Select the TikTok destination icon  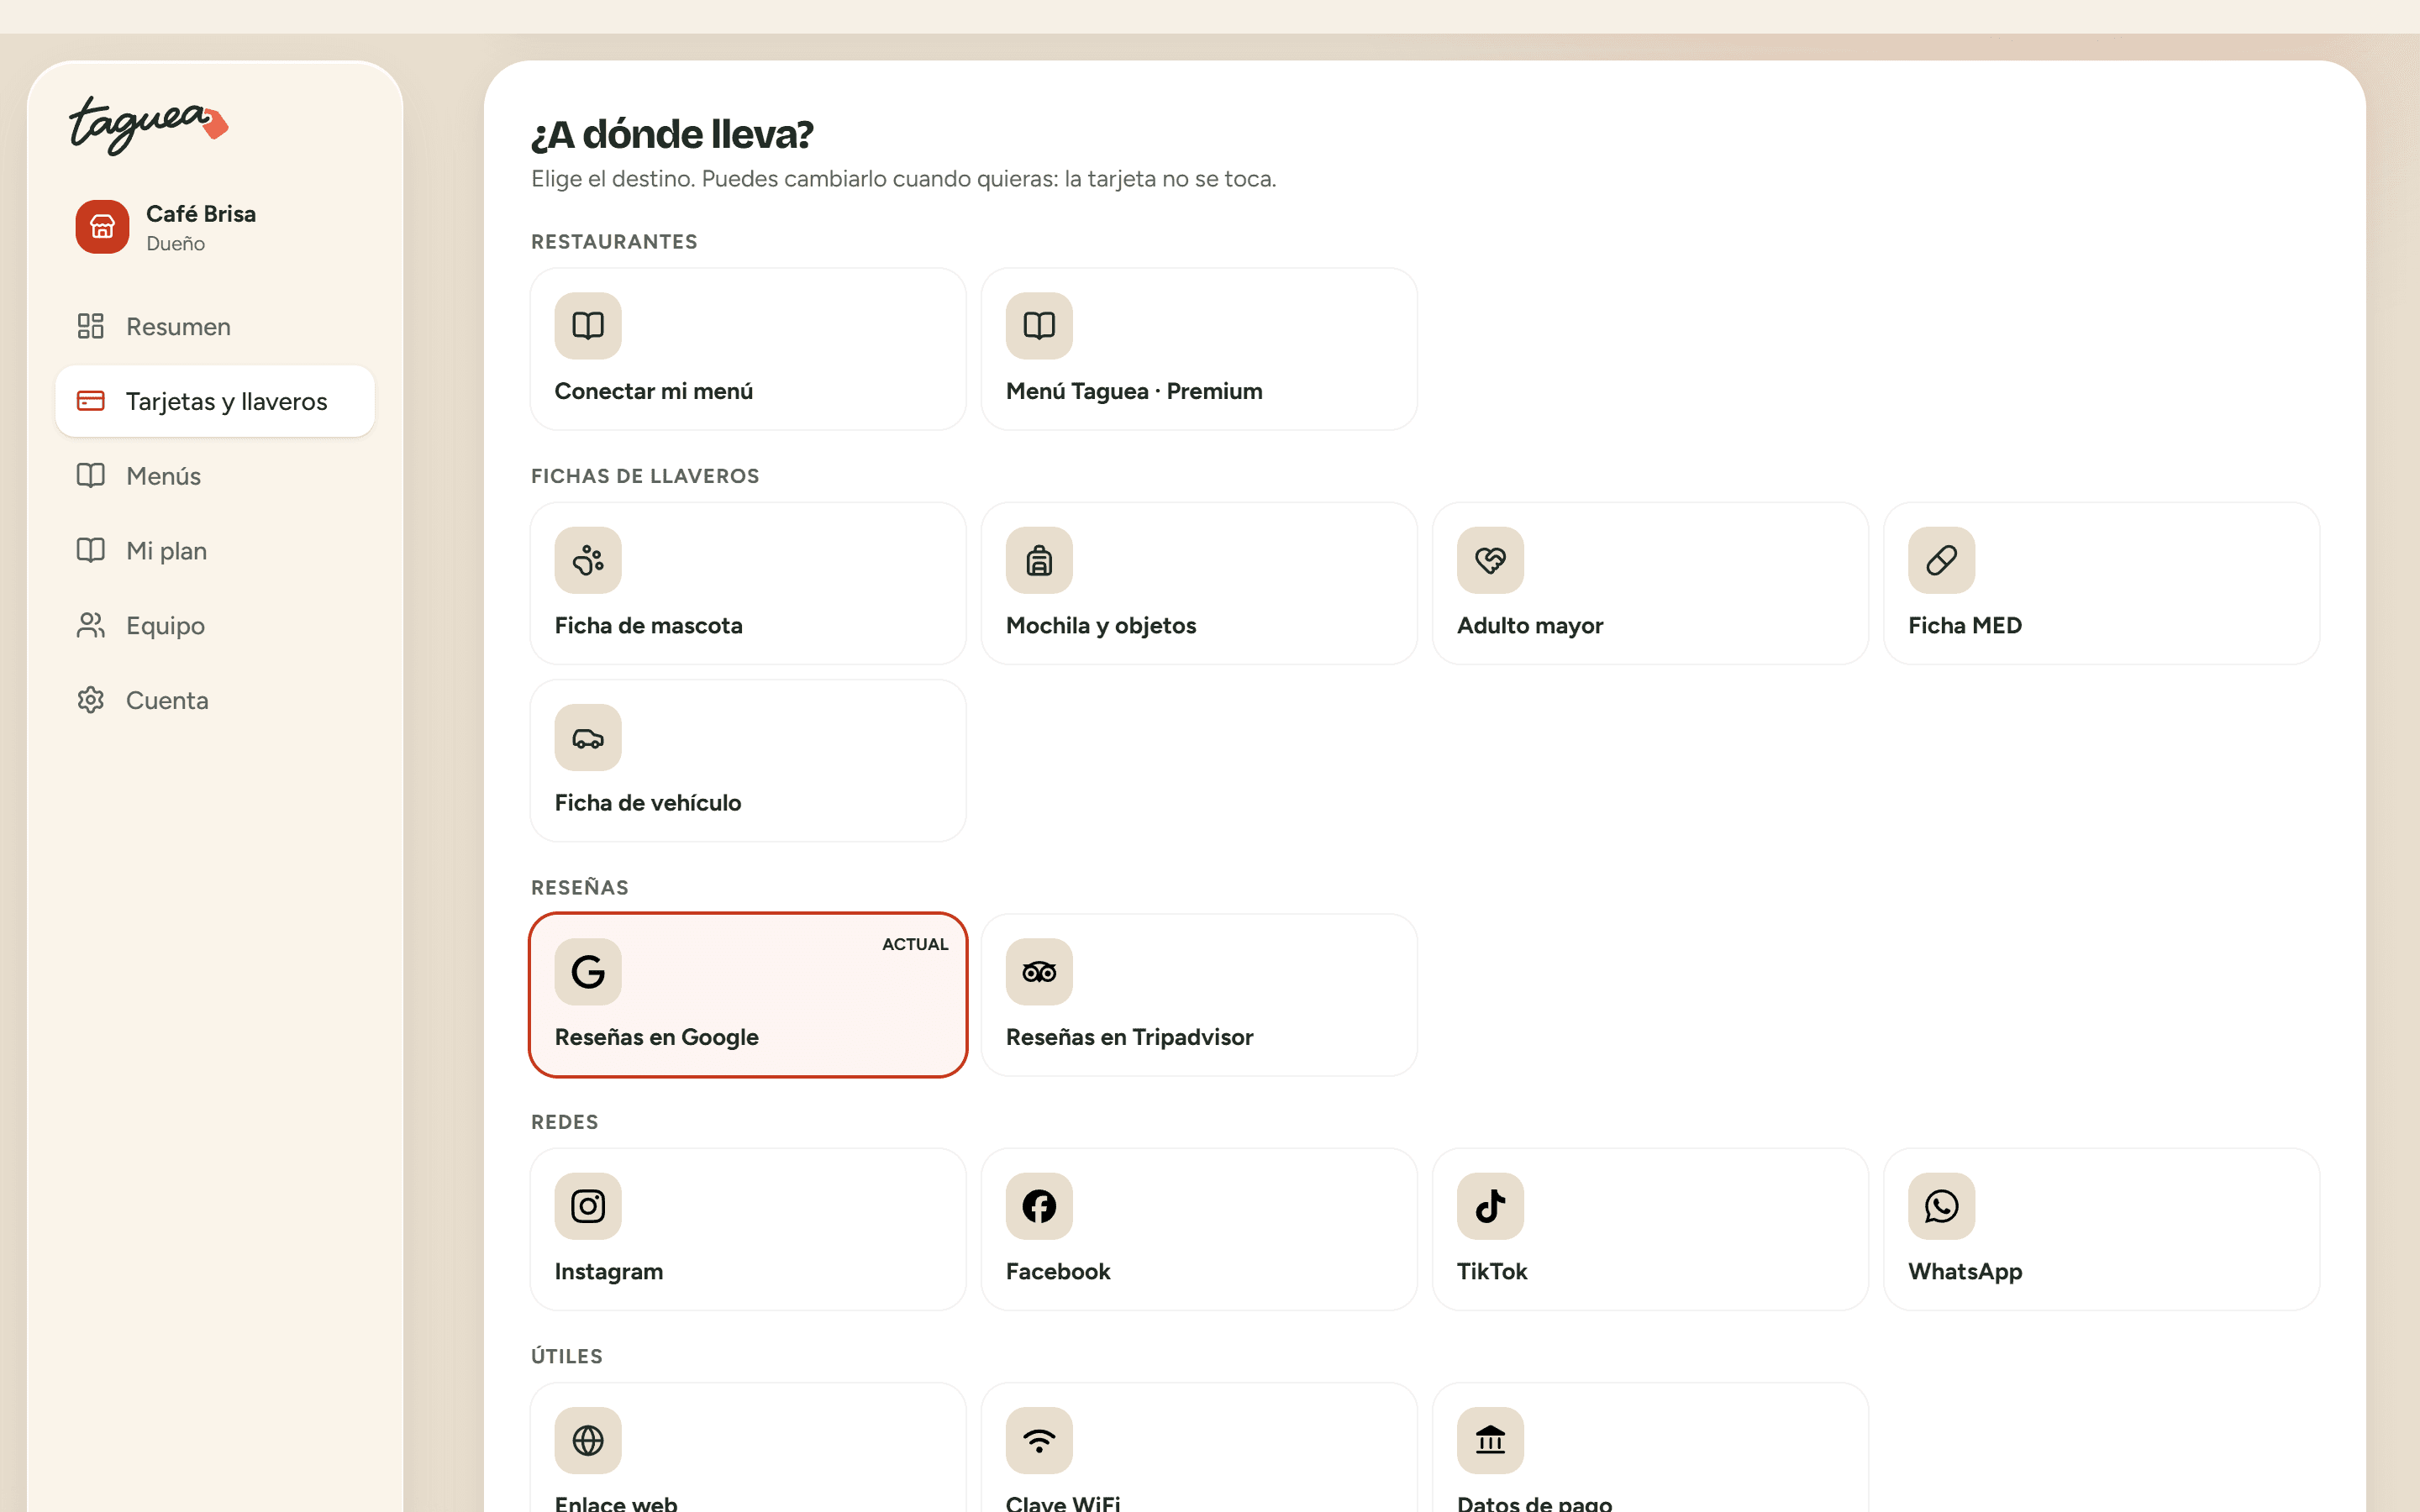click(1490, 1206)
